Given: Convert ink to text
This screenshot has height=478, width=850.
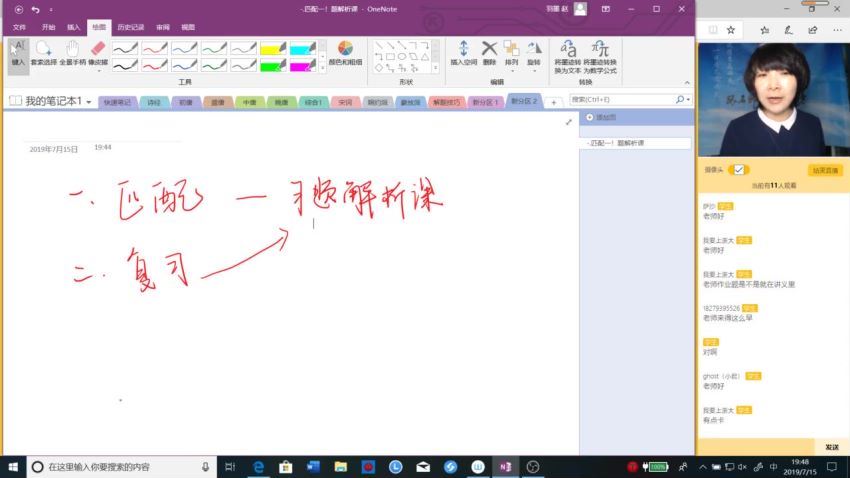Looking at the screenshot, I should (x=568, y=56).
